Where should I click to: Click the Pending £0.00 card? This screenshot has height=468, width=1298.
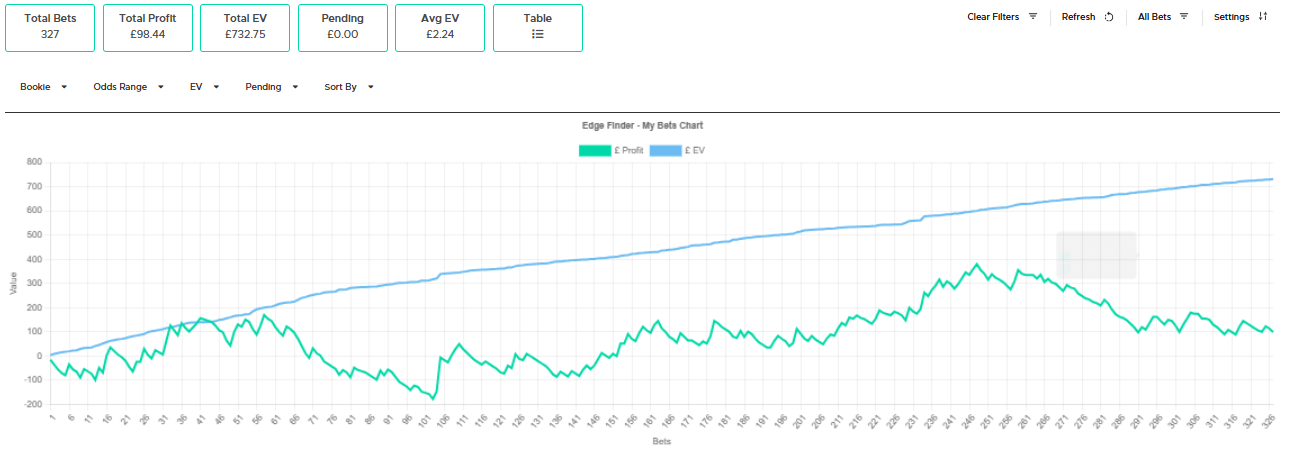coord(343,27)
